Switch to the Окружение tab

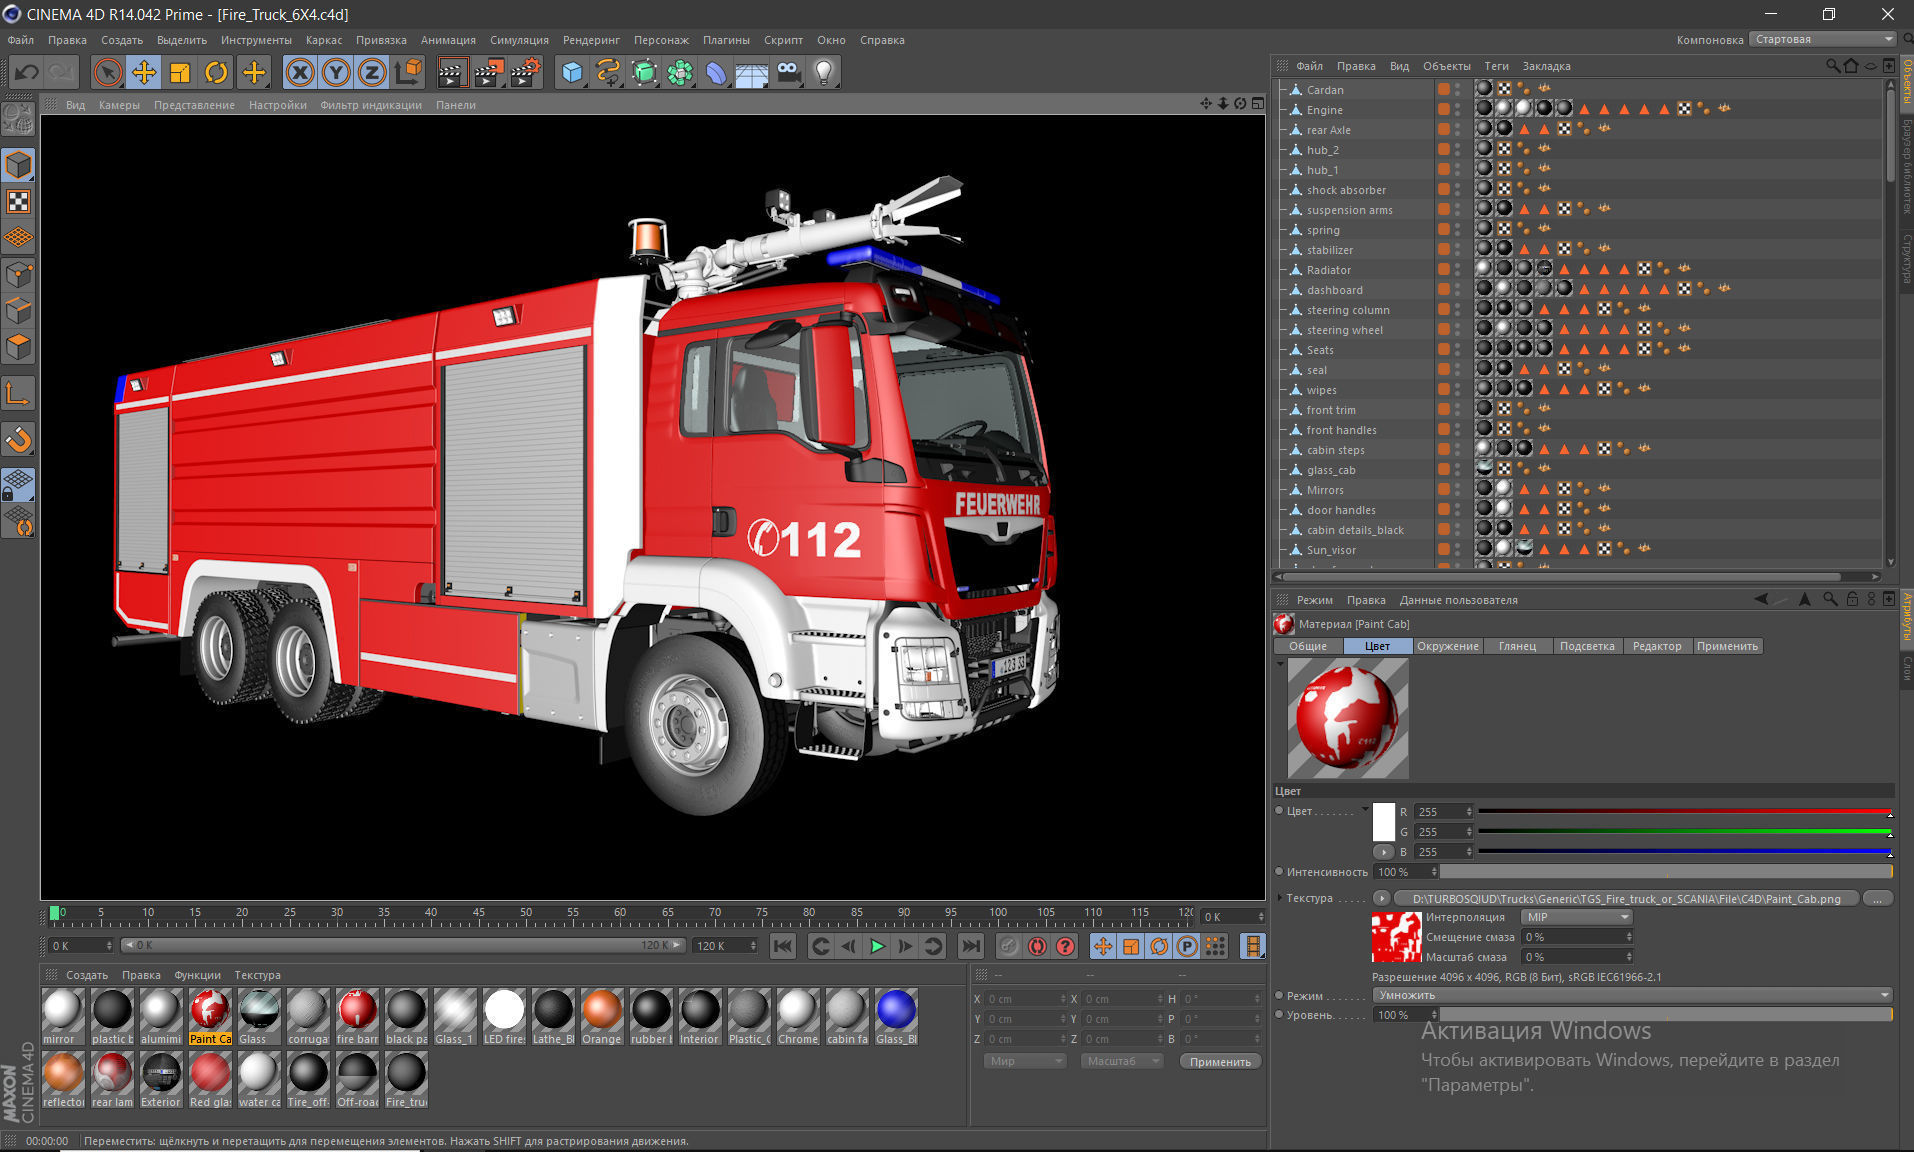tap(1447, 646)
